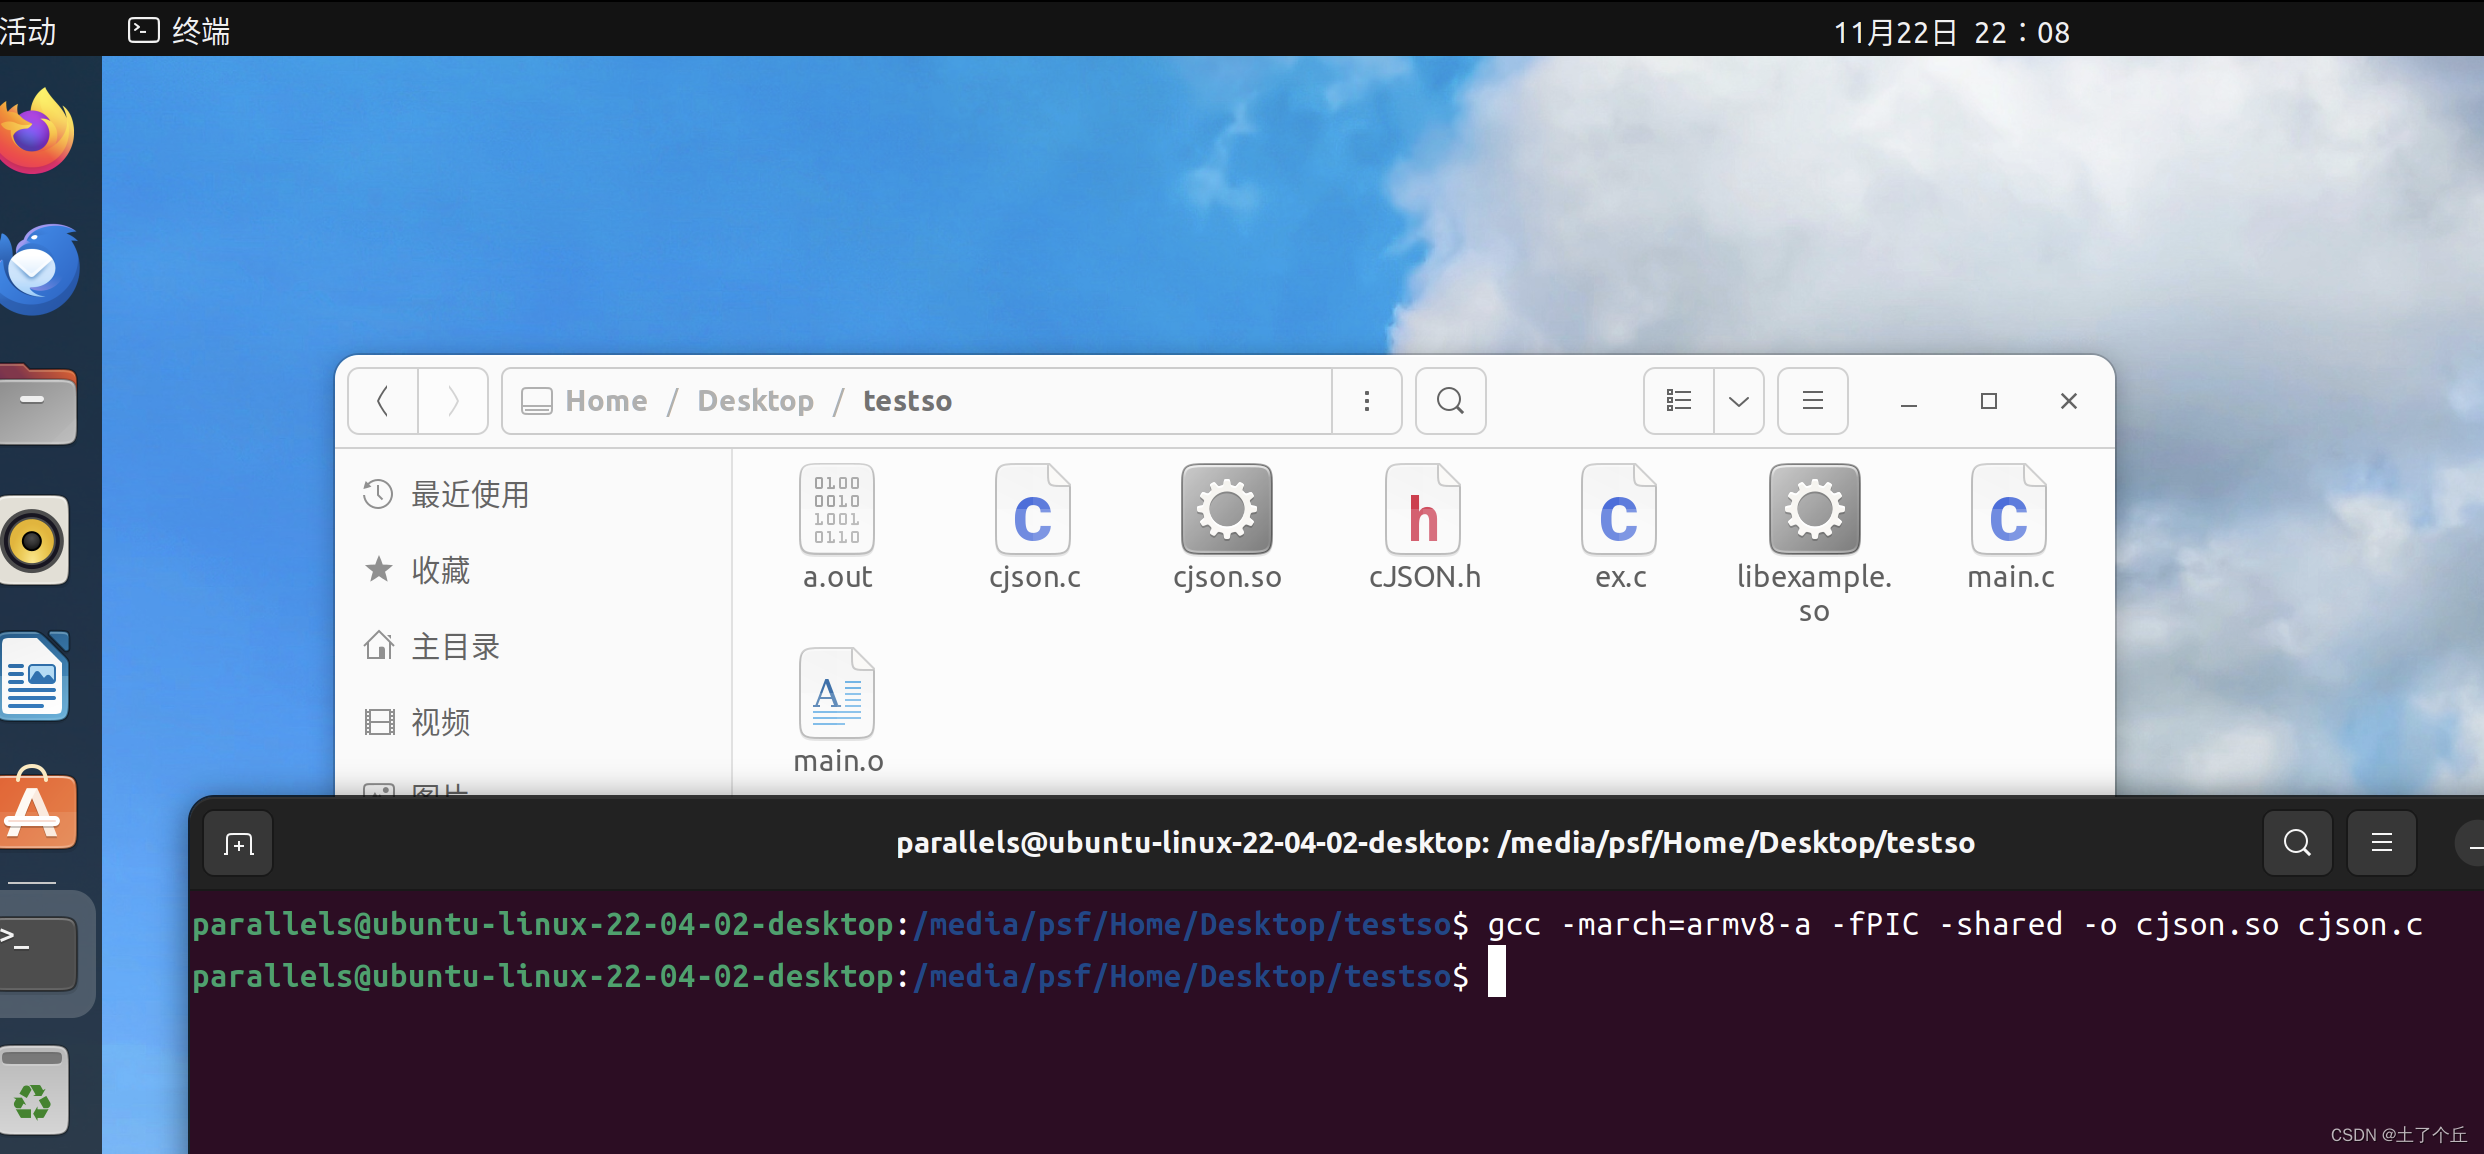This screenshot has width=2484, height=1154.
Task: Launch Thunderbird mail from the dock
Action: pyautogui.click(x=40, y=269)
